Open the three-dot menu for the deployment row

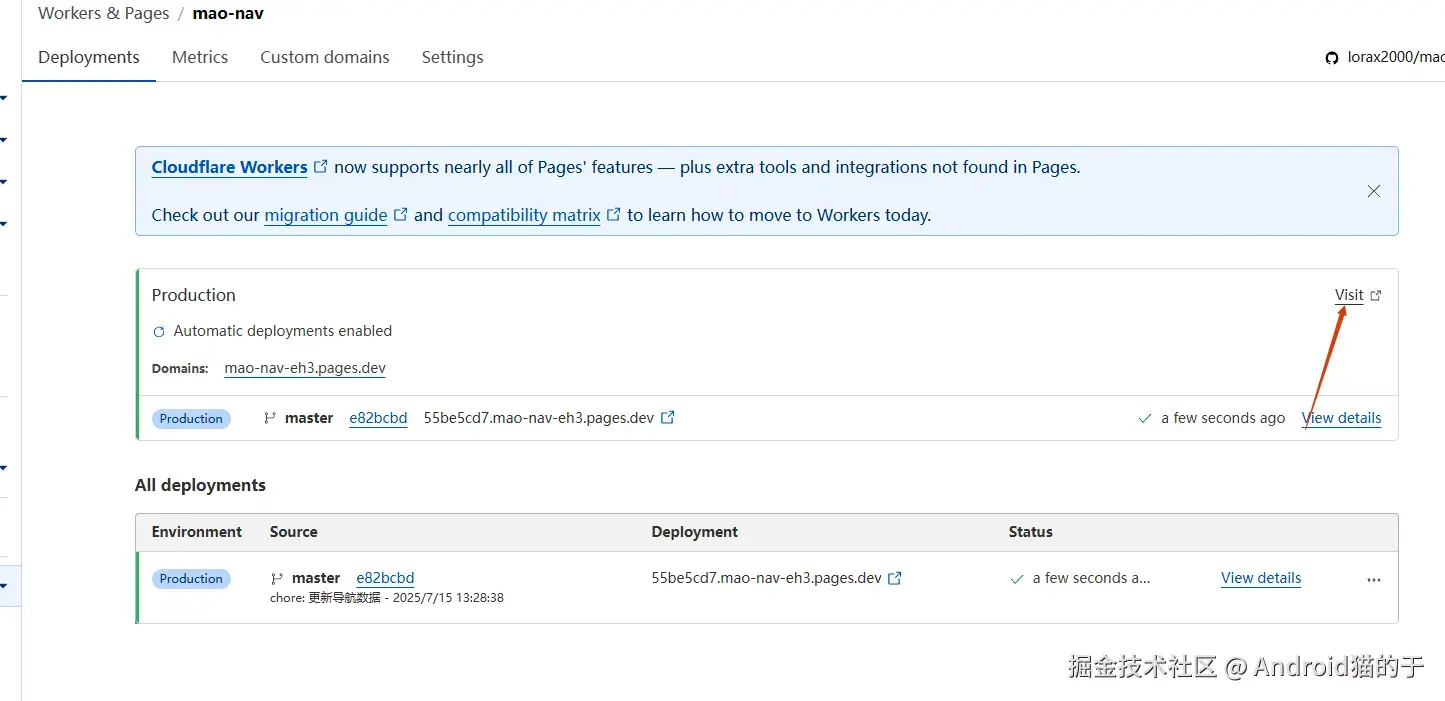click(x=1374, y=579)
